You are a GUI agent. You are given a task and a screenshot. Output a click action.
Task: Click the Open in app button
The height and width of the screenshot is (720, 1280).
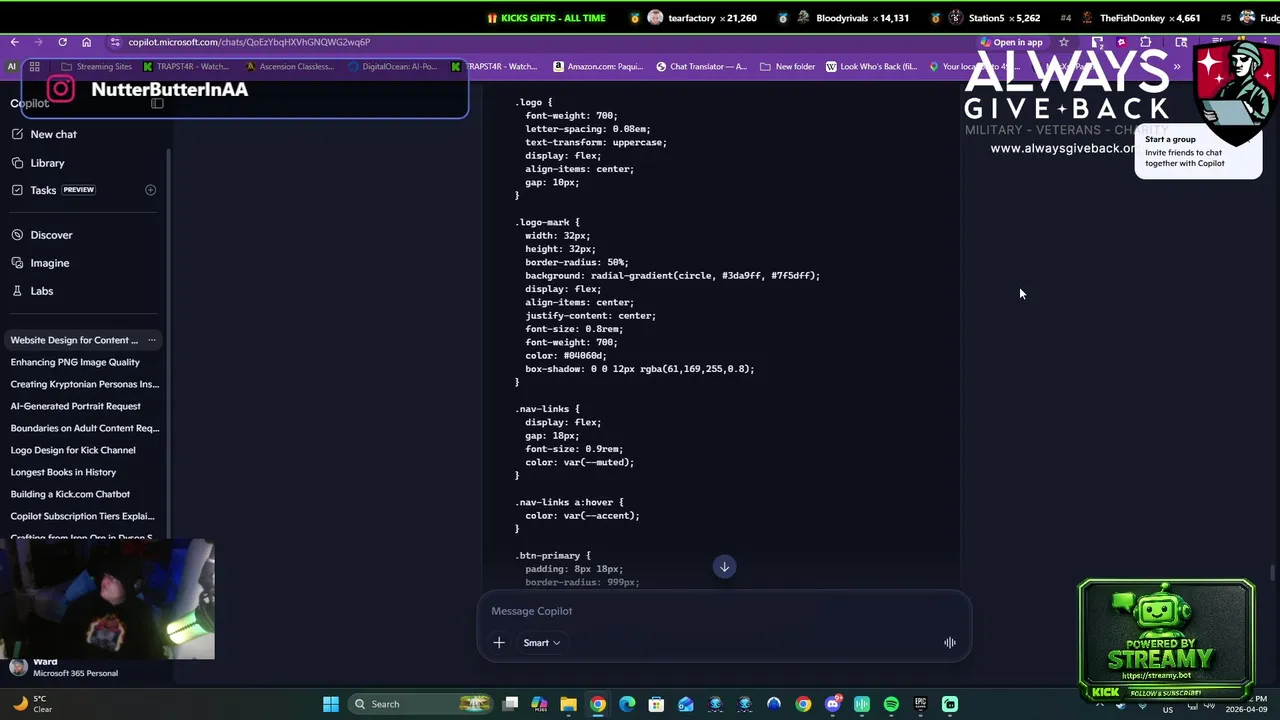(1011, 42)
